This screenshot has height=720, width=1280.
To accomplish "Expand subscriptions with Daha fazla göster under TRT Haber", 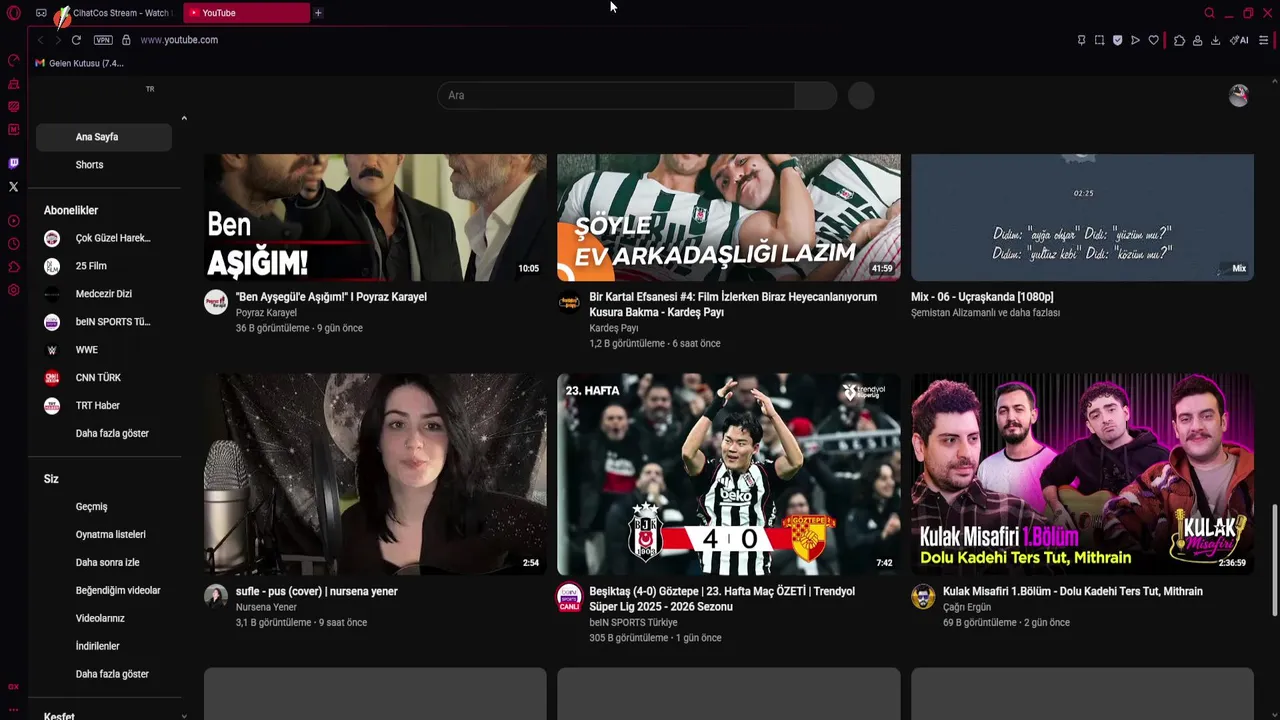I will [x=104, y=434].
